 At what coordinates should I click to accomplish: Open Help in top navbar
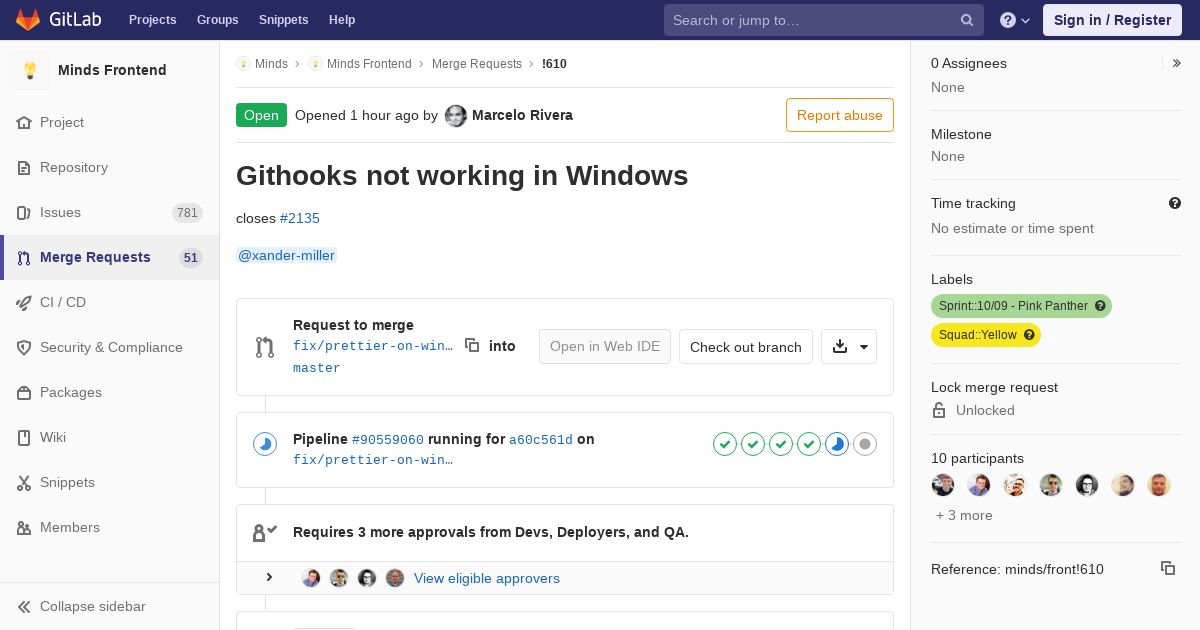[342, 20]
